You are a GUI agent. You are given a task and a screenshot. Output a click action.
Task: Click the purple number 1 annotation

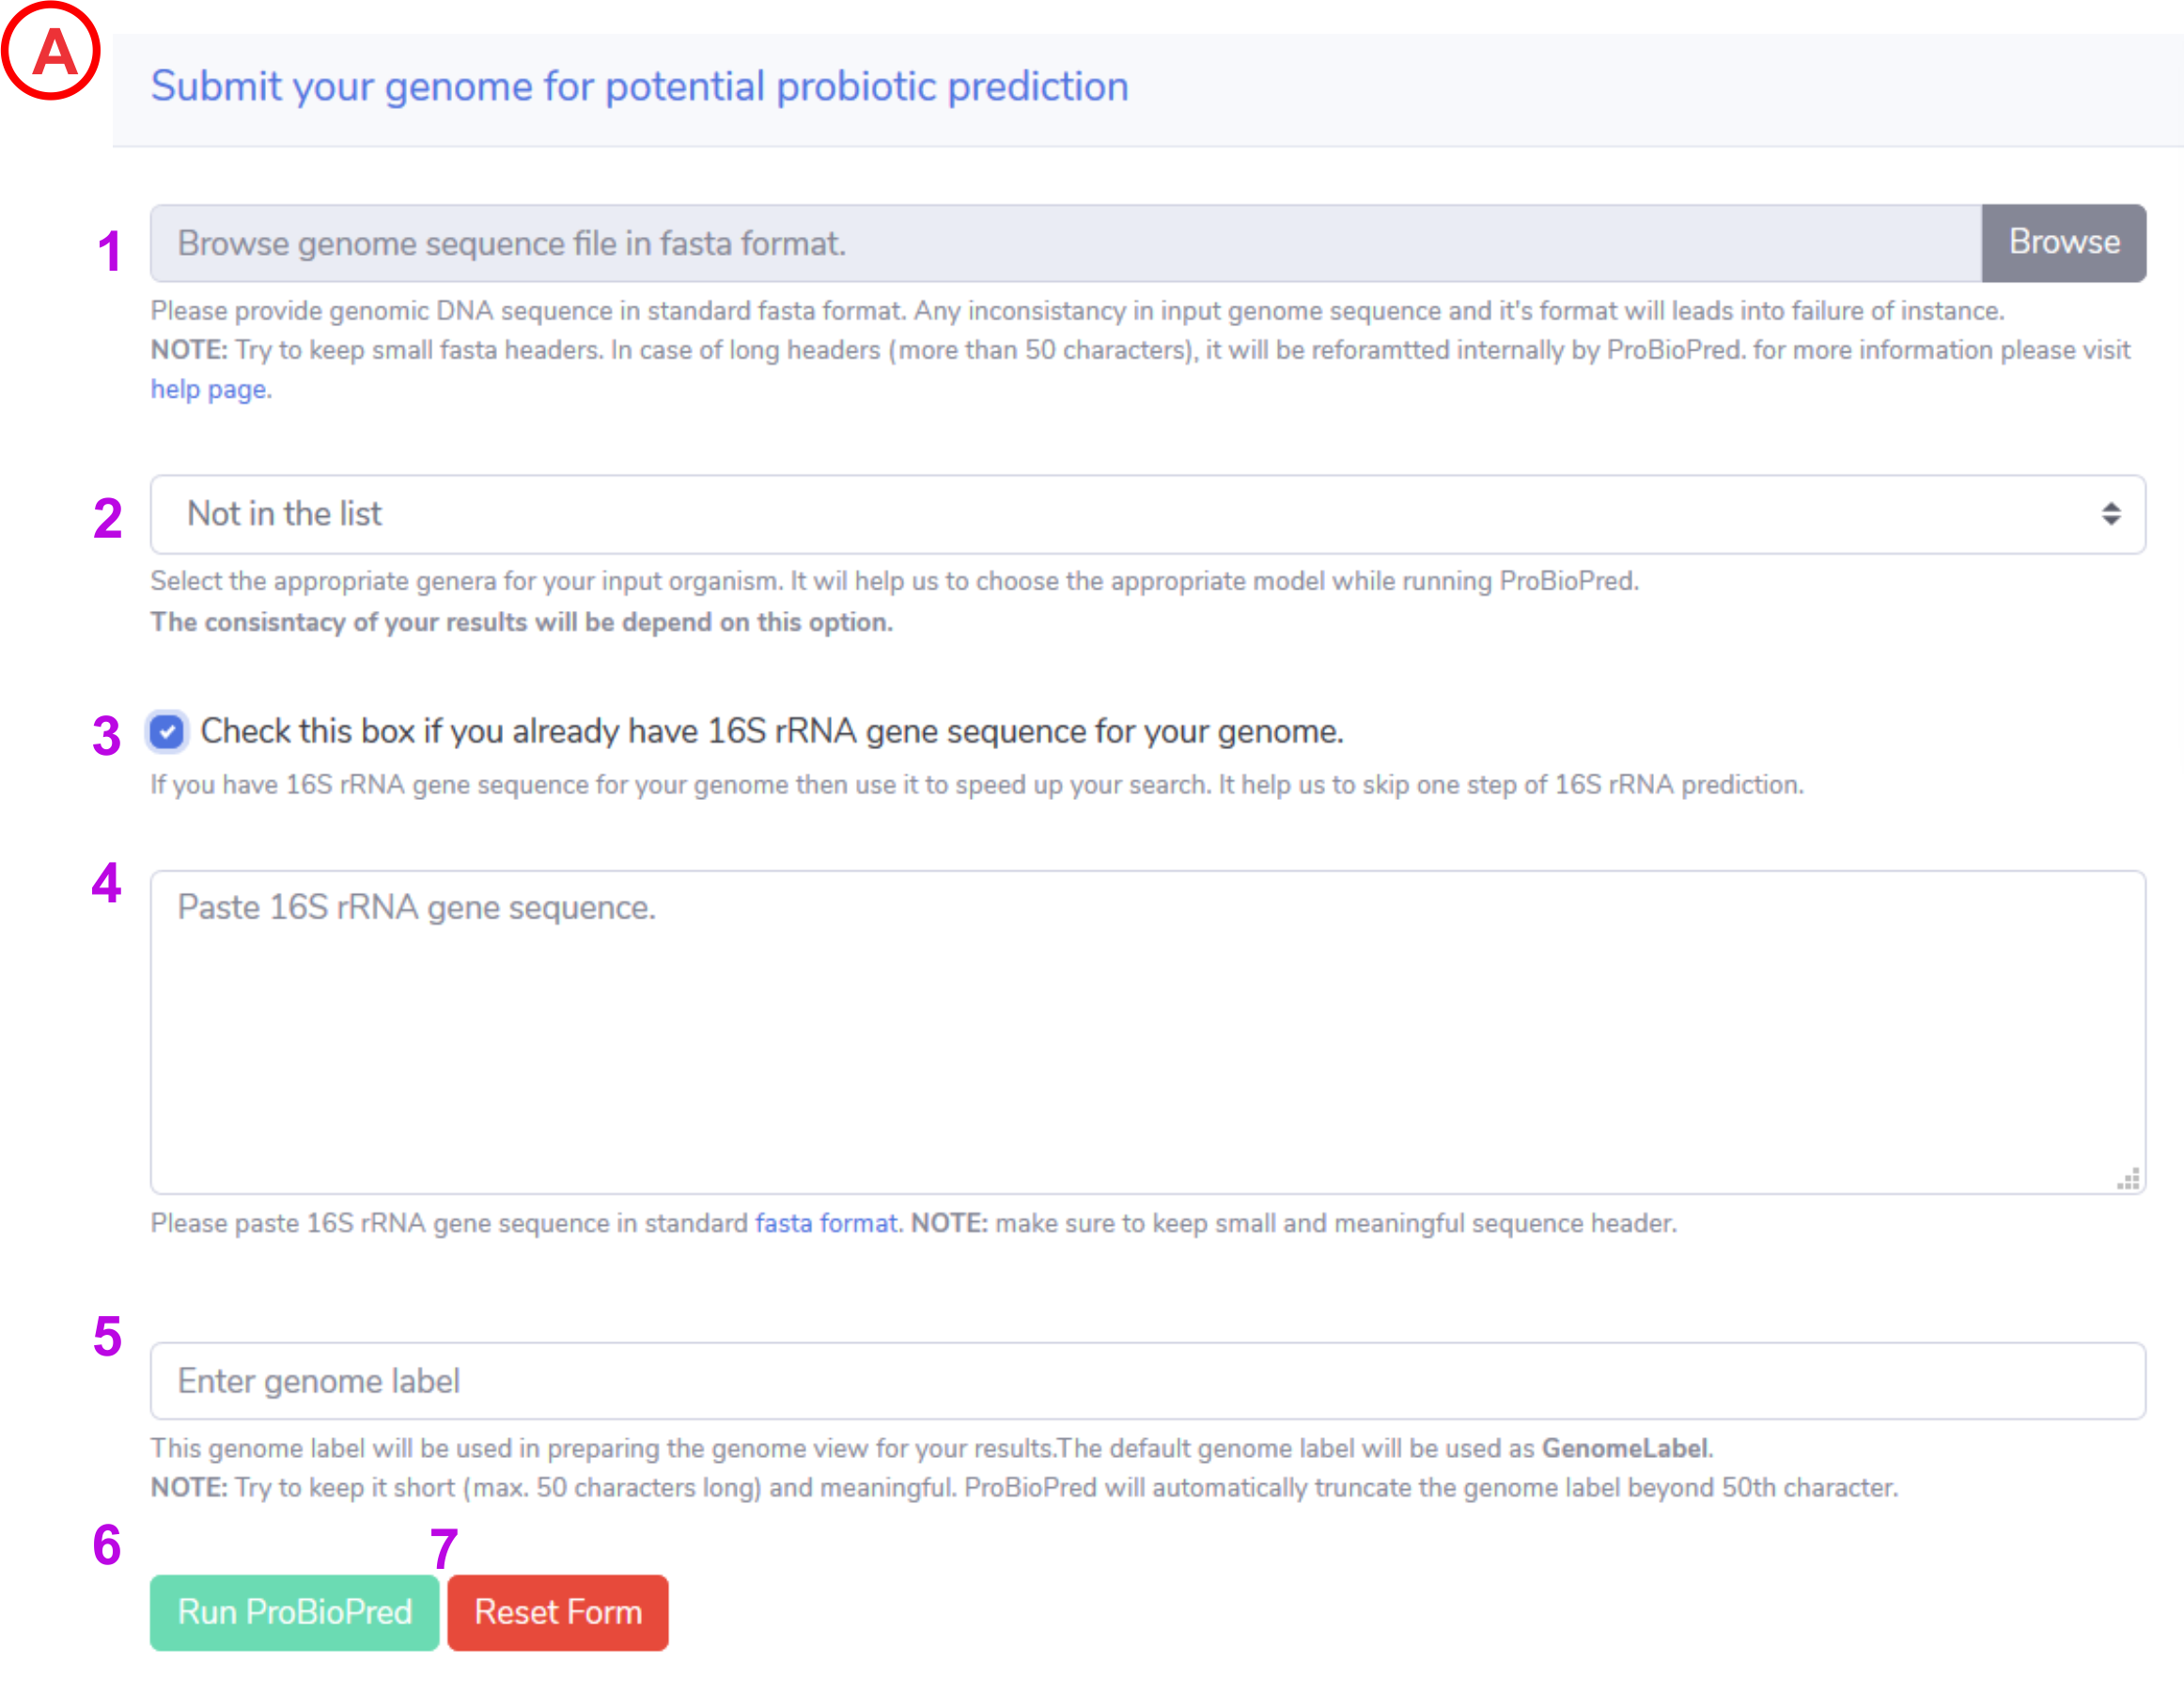point(109,251)
